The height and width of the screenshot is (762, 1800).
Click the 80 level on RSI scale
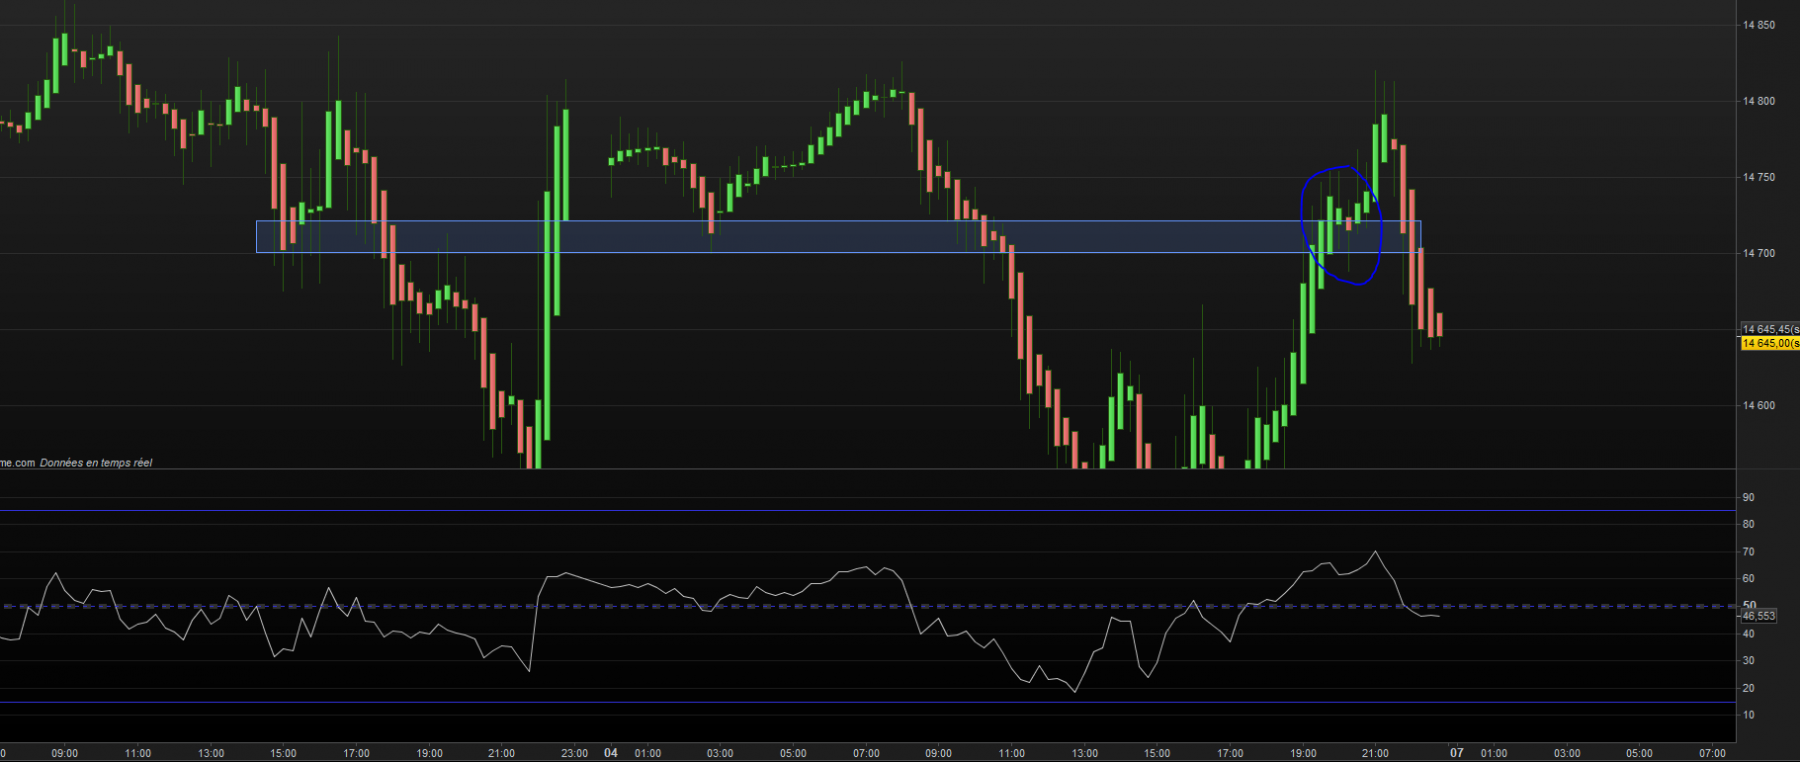[1748, 524]
